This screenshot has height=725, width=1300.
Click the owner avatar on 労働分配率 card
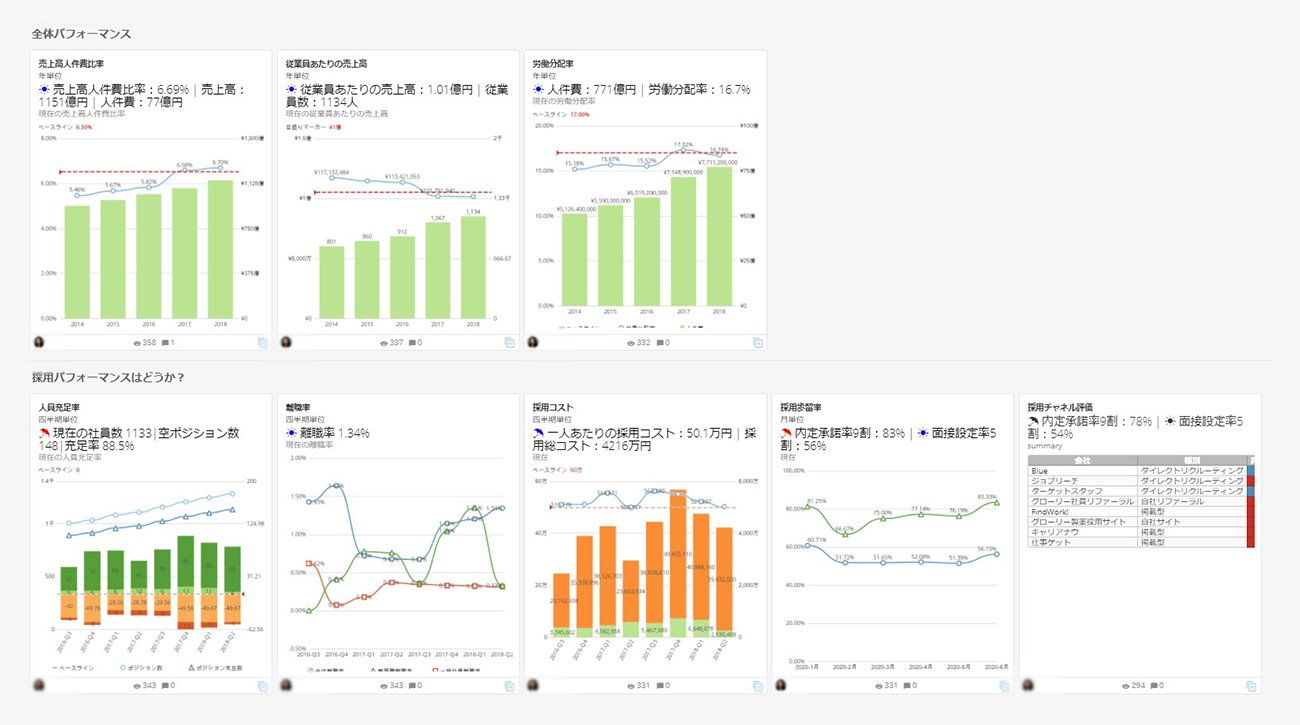(534, 342)
